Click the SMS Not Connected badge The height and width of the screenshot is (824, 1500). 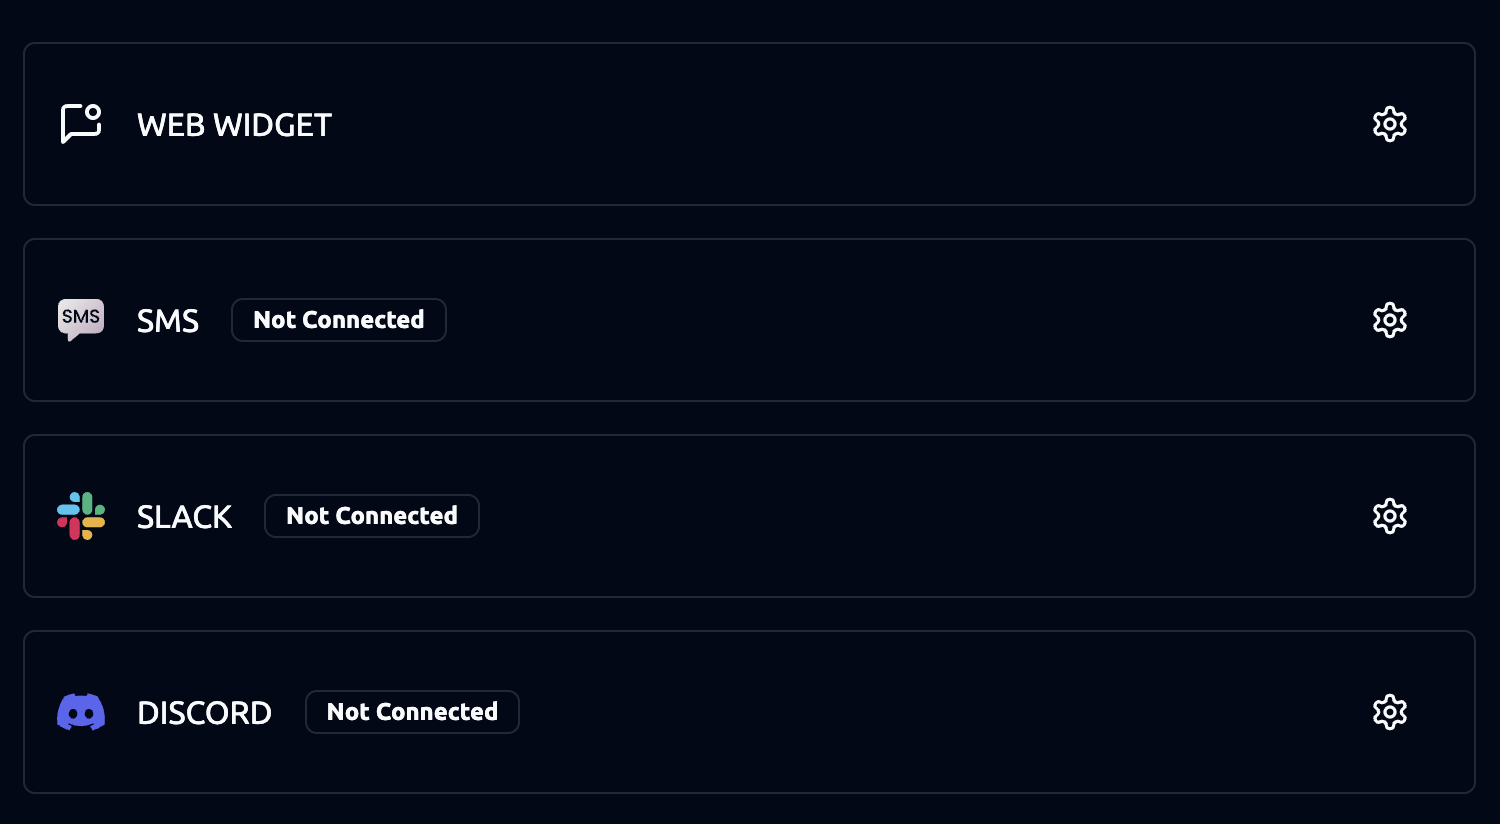(338, 320)
